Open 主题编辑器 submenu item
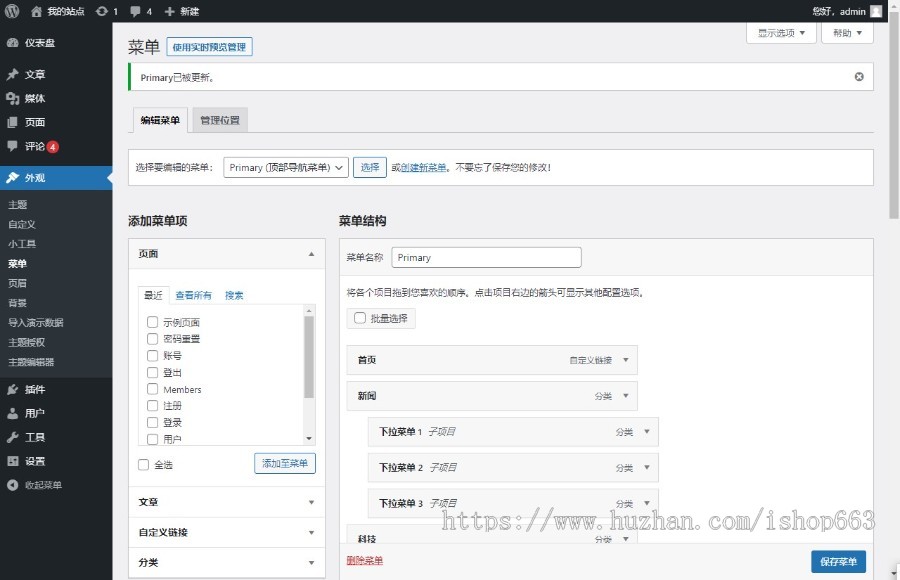Screen dimensions: 900x580 (31, 362)
